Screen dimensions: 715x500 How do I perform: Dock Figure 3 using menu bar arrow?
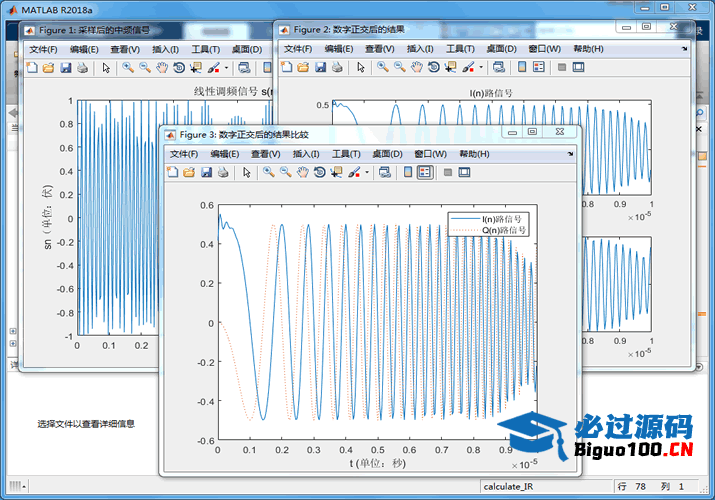pyautogui.click(x=570, y=154)
